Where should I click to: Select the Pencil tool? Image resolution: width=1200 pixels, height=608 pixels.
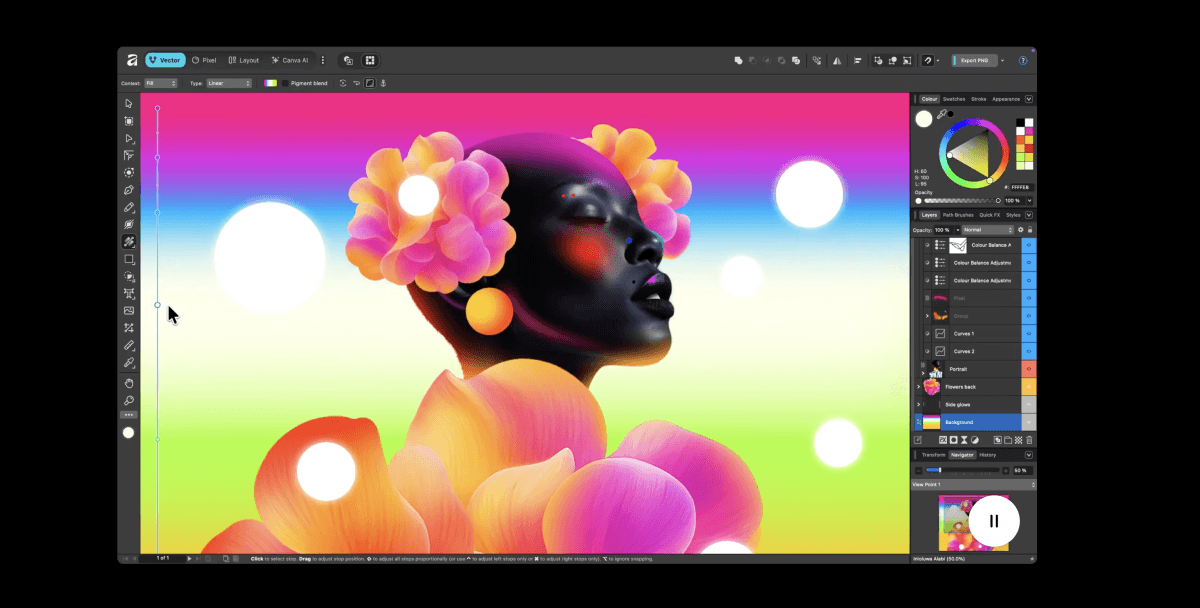(x=128, y=207)
